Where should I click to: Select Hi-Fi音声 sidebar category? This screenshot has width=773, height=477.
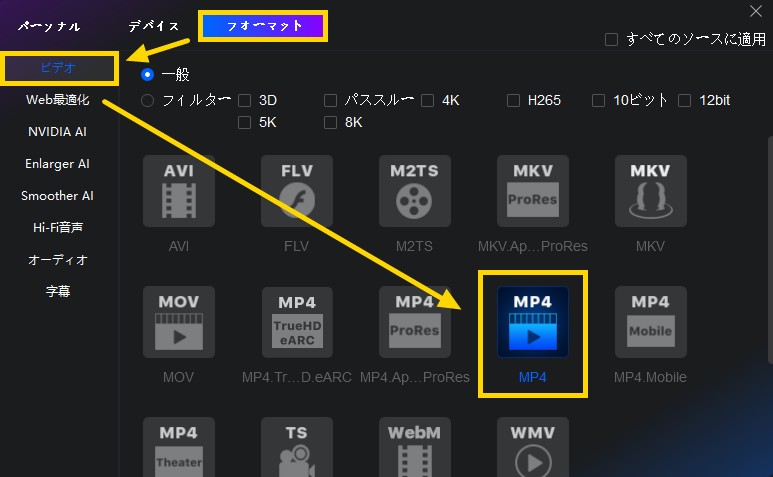pos(58,228)
